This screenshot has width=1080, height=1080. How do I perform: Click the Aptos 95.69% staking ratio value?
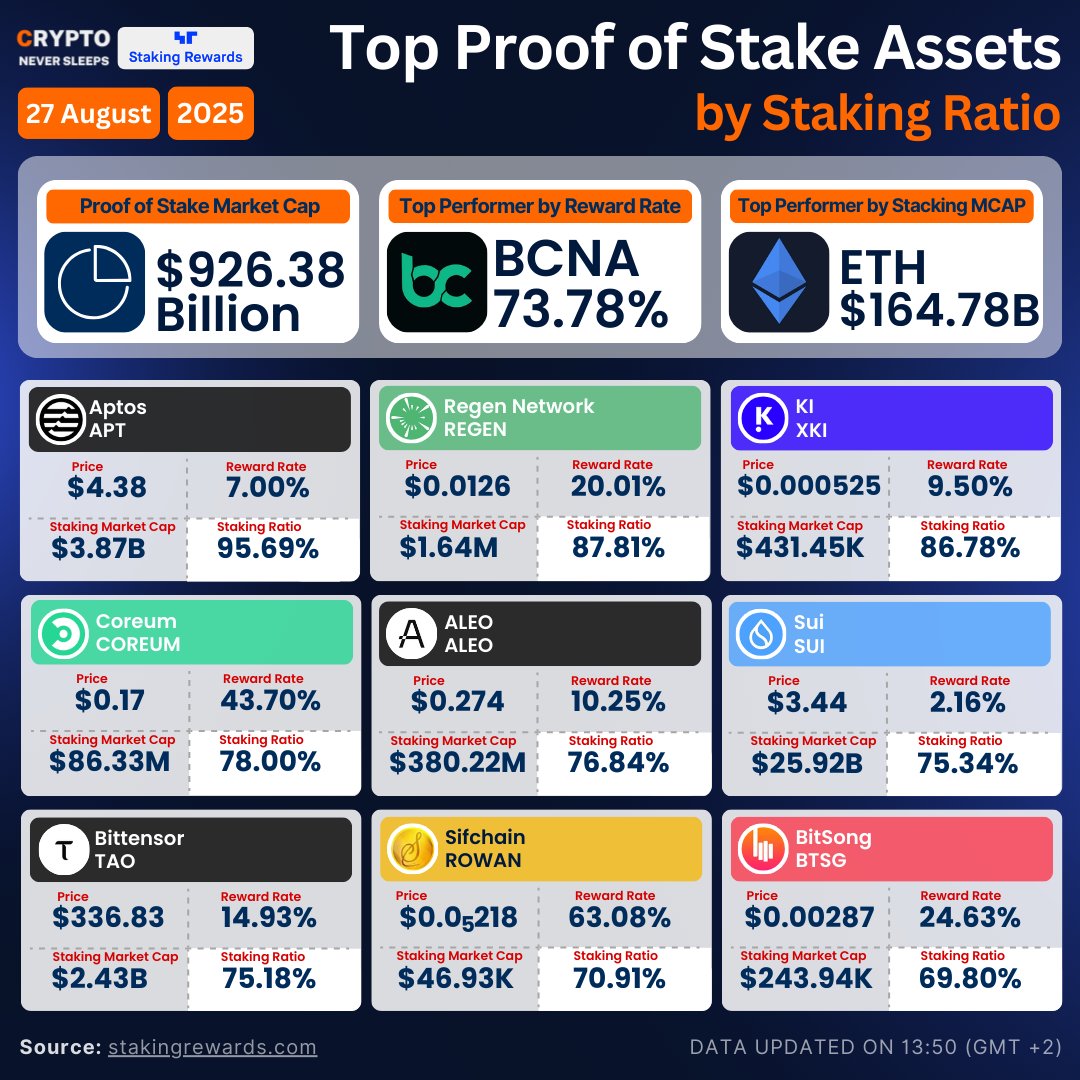click(268, 548)
